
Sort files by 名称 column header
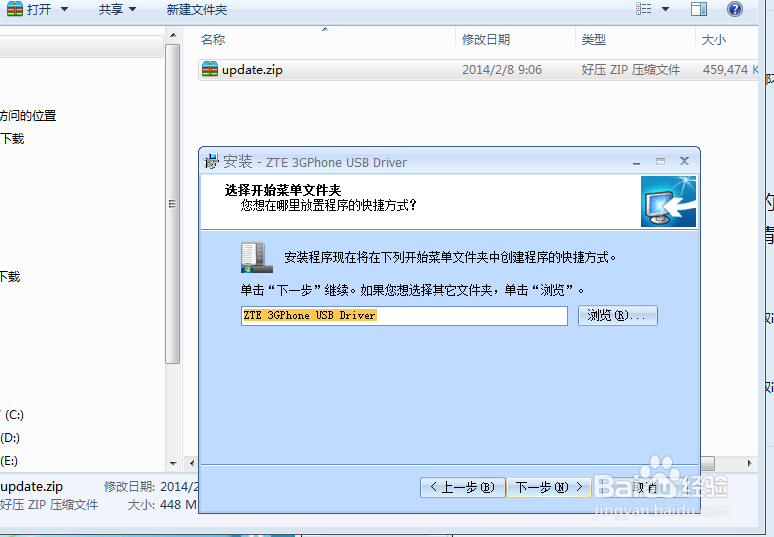point(213,39)
